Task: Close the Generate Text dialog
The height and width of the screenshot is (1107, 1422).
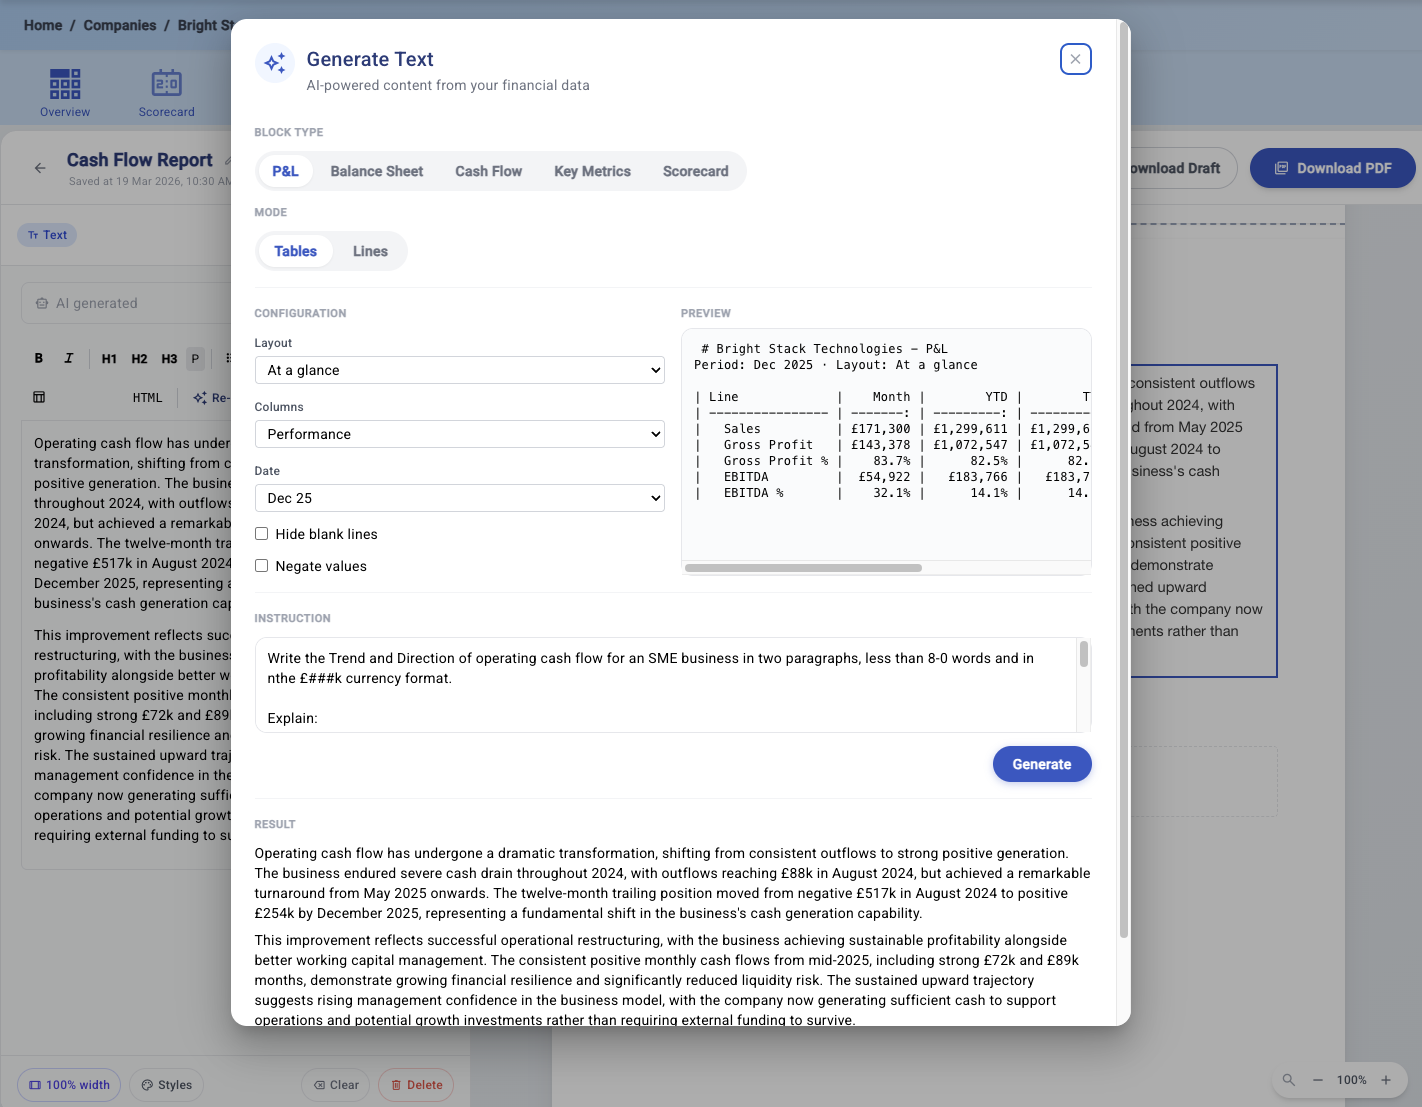Action: coord(1075,59)
